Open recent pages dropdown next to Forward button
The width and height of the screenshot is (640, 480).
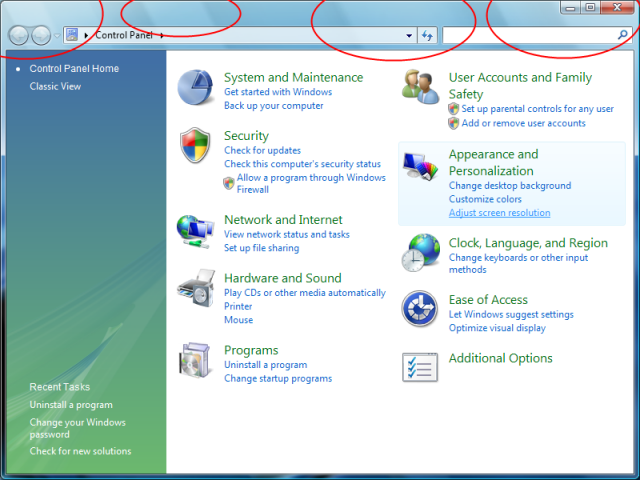pos(57,36)
